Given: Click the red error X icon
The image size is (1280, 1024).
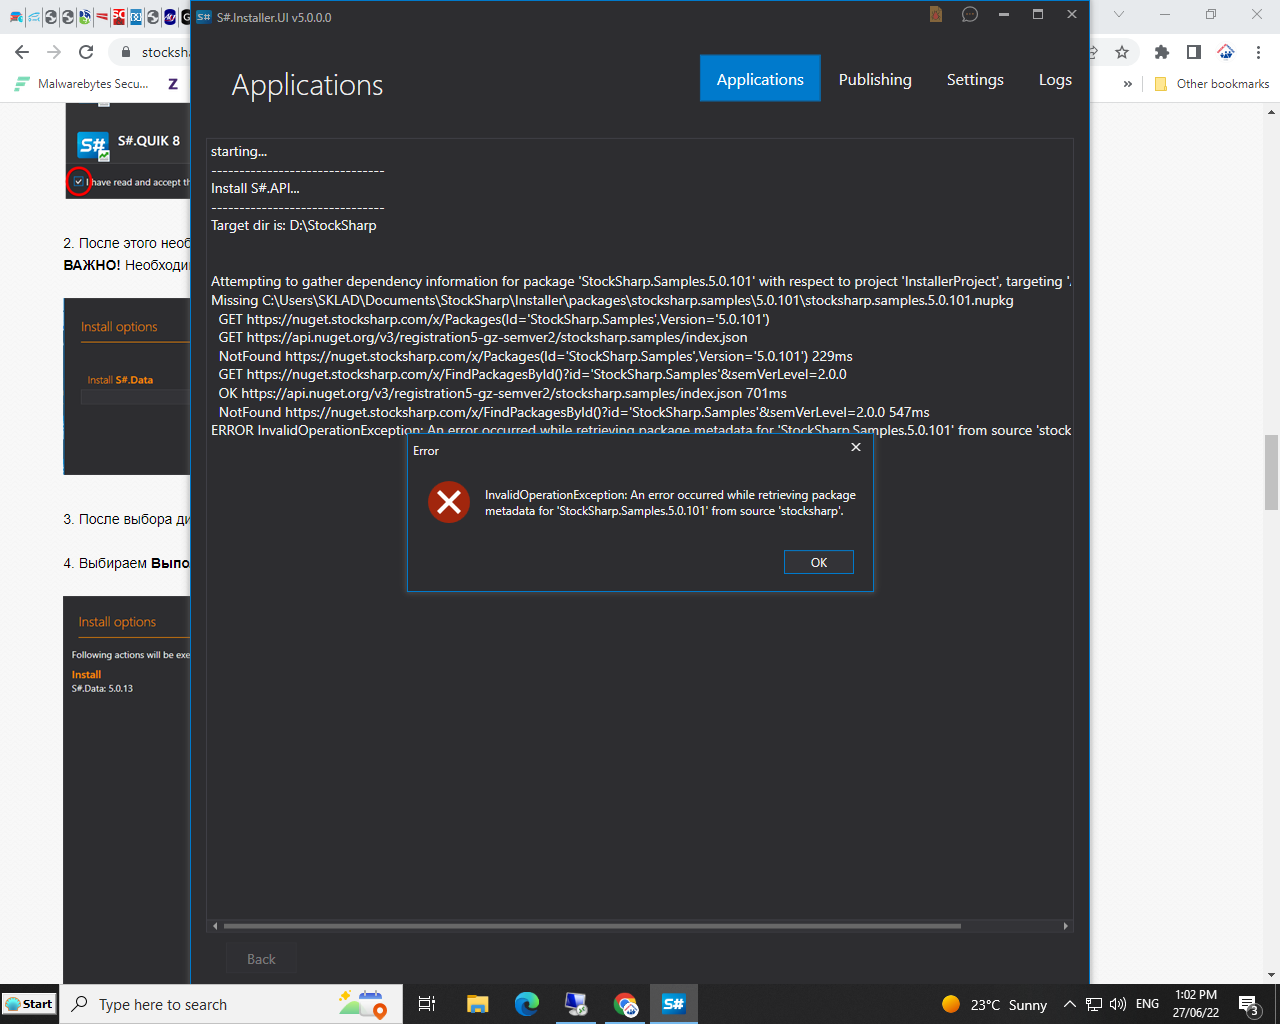Looking at the screenshot, I should pos(449,502).
